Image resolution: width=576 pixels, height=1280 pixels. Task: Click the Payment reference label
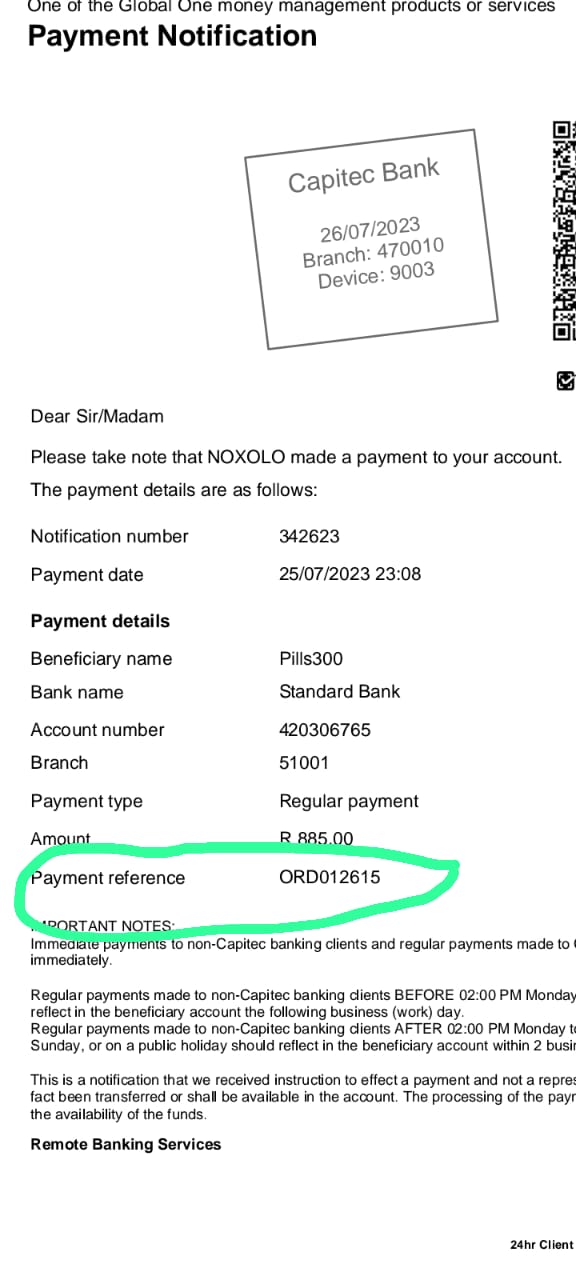pos(108,878)
